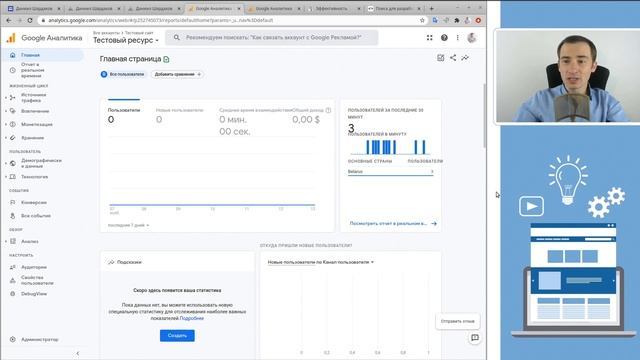Open DebugView in the sidebar
This screenshot has height=360, width=640.
[34, 293]
